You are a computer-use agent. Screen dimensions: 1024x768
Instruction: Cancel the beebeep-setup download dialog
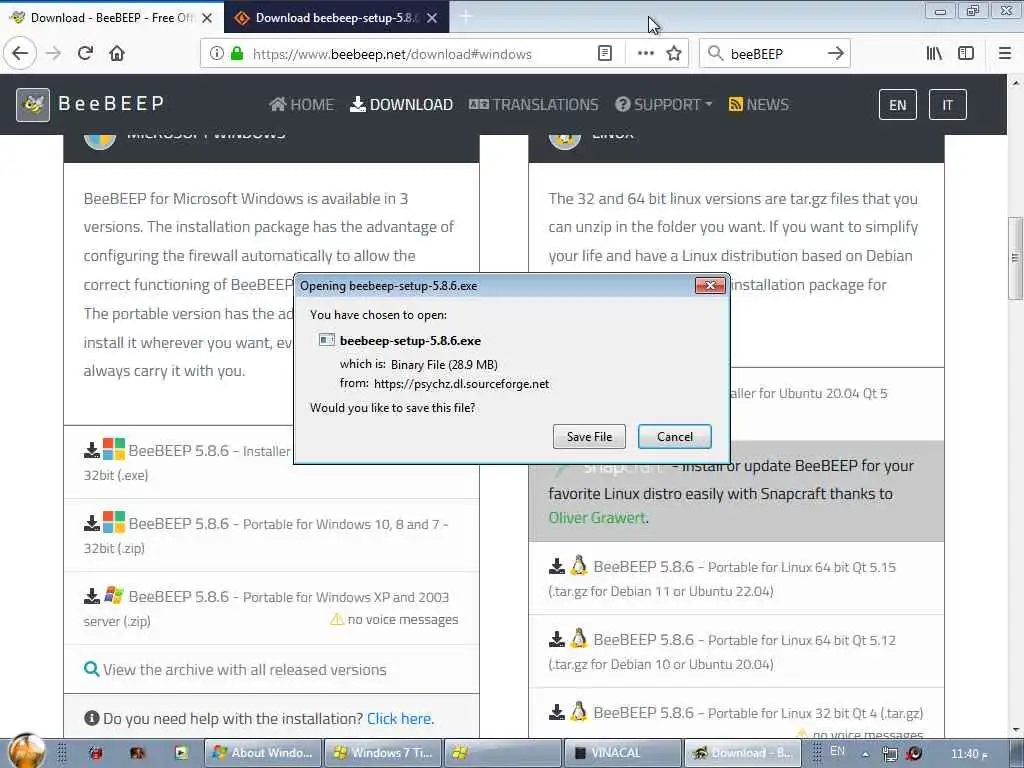pos(674,436)
